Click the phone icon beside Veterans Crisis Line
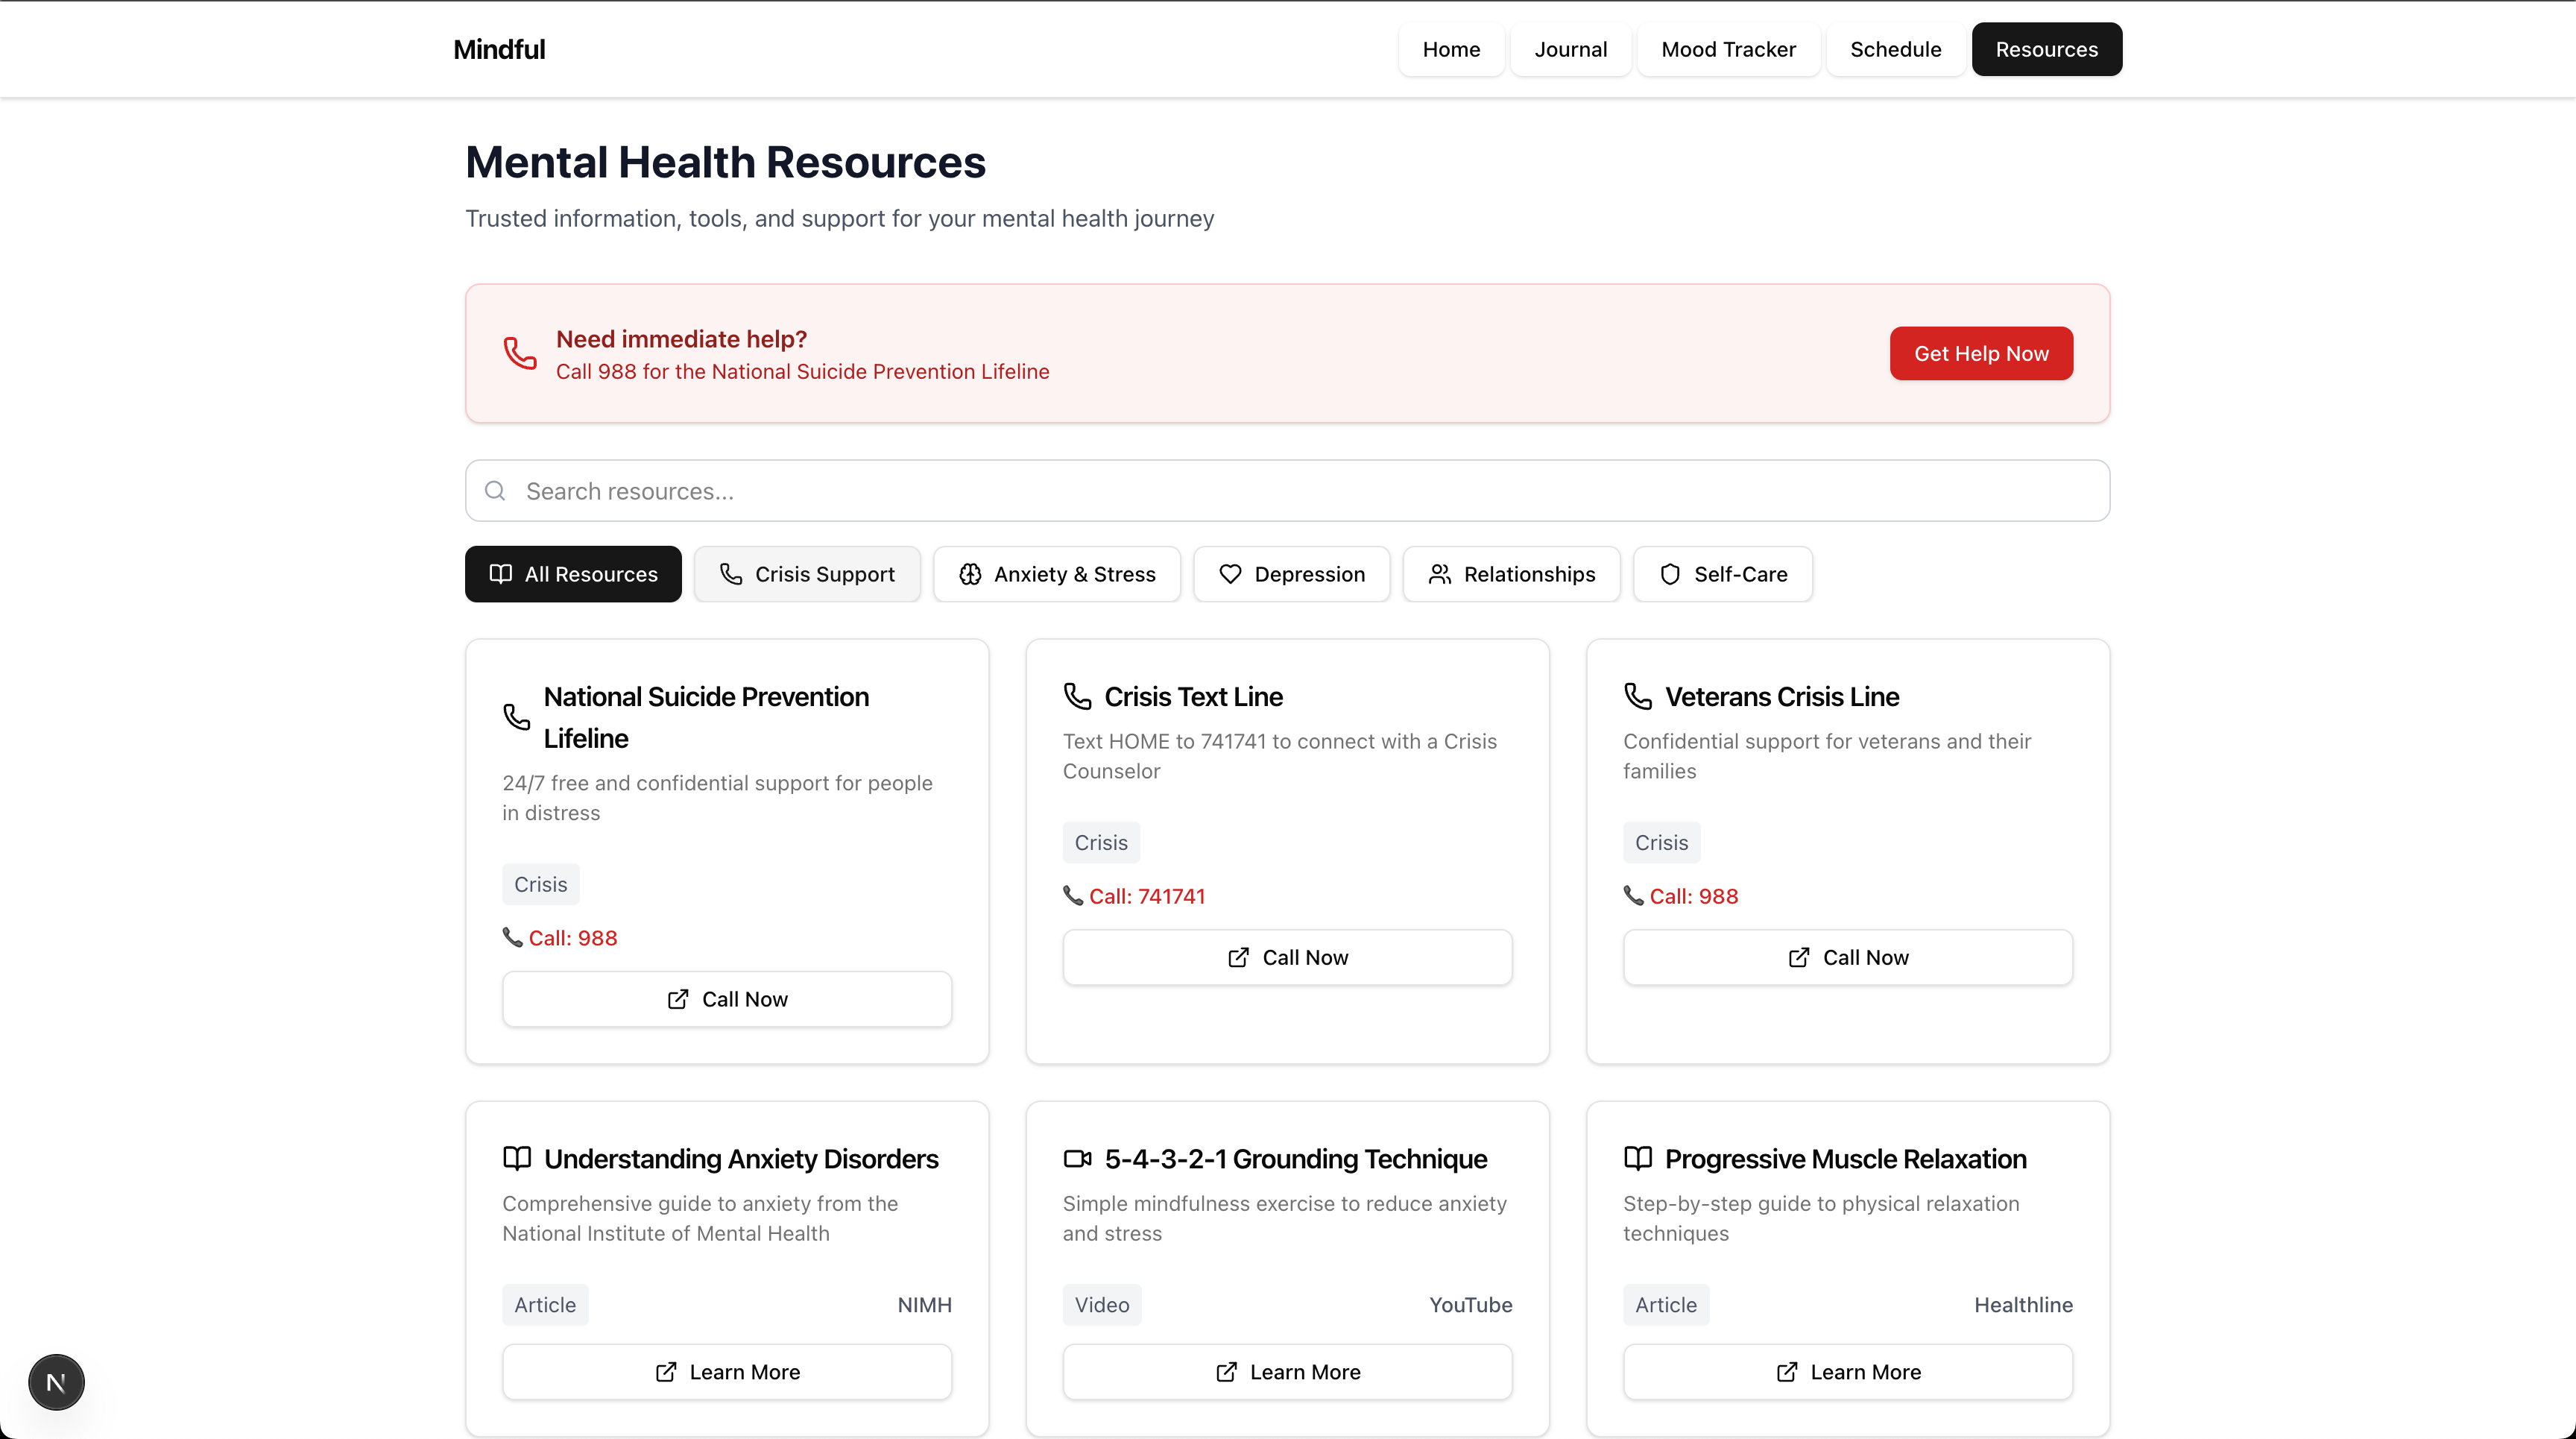The height and width of the screenshot is (1439, 2576). coord(1638,696)
